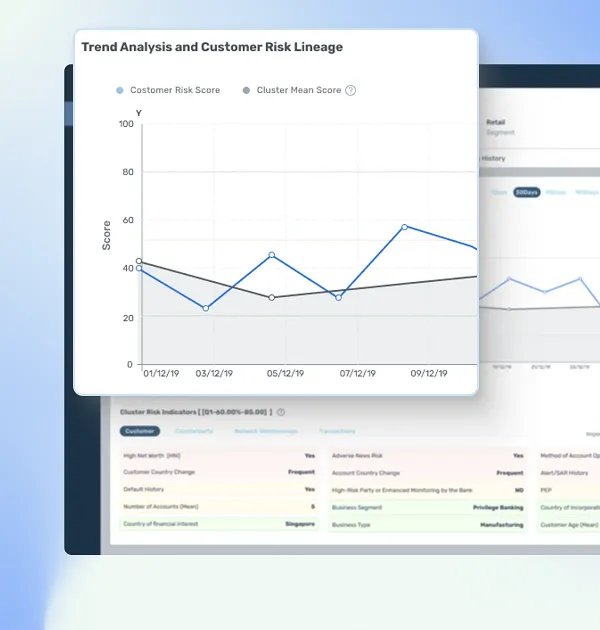Click the cluster mean low point near 05/12/19
The image size is (600, 630).
tap(272, 298)
